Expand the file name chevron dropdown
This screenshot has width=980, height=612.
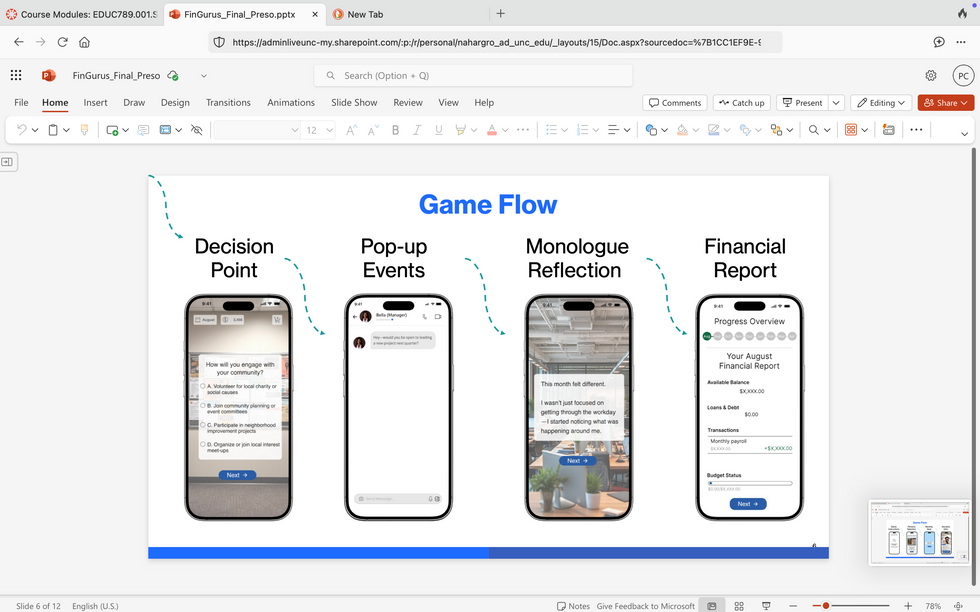pyautogui.click(x=204, y=76)
